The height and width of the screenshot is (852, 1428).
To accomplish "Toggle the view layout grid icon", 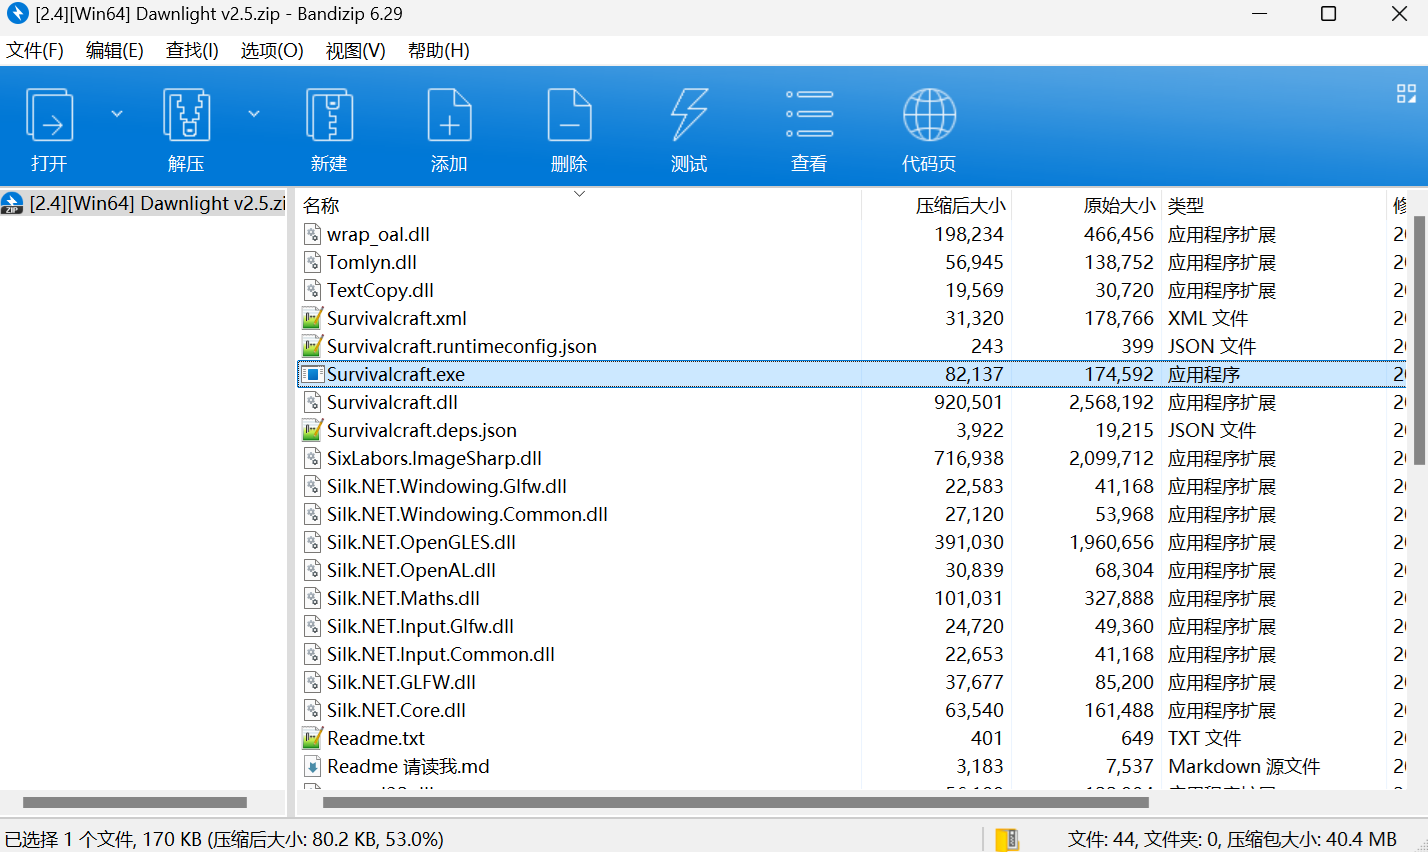I will point(1406,94).
